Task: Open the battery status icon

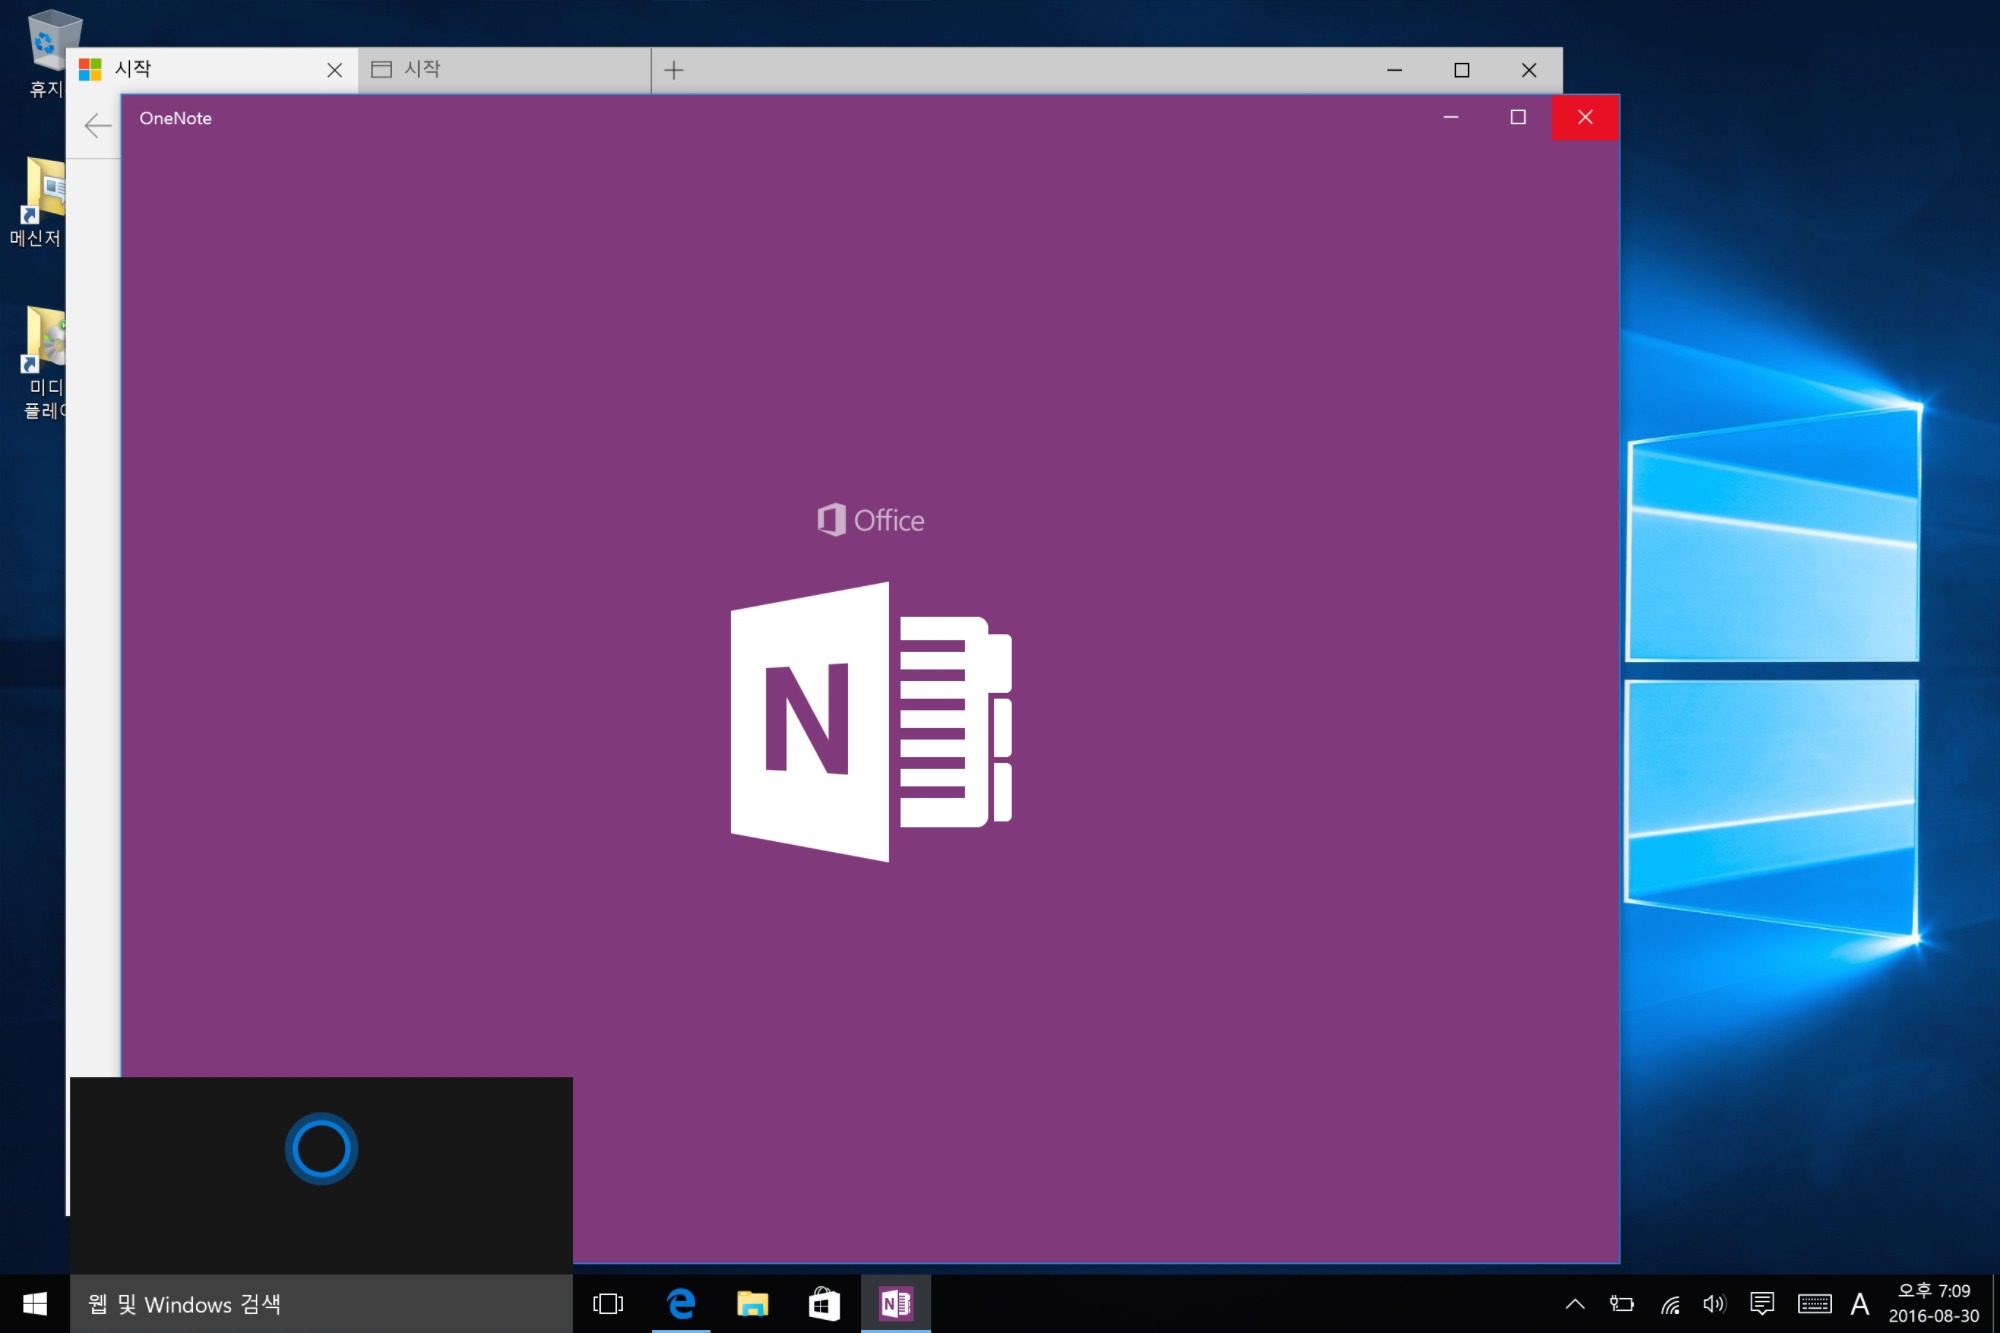Action: [1621, 1304]
